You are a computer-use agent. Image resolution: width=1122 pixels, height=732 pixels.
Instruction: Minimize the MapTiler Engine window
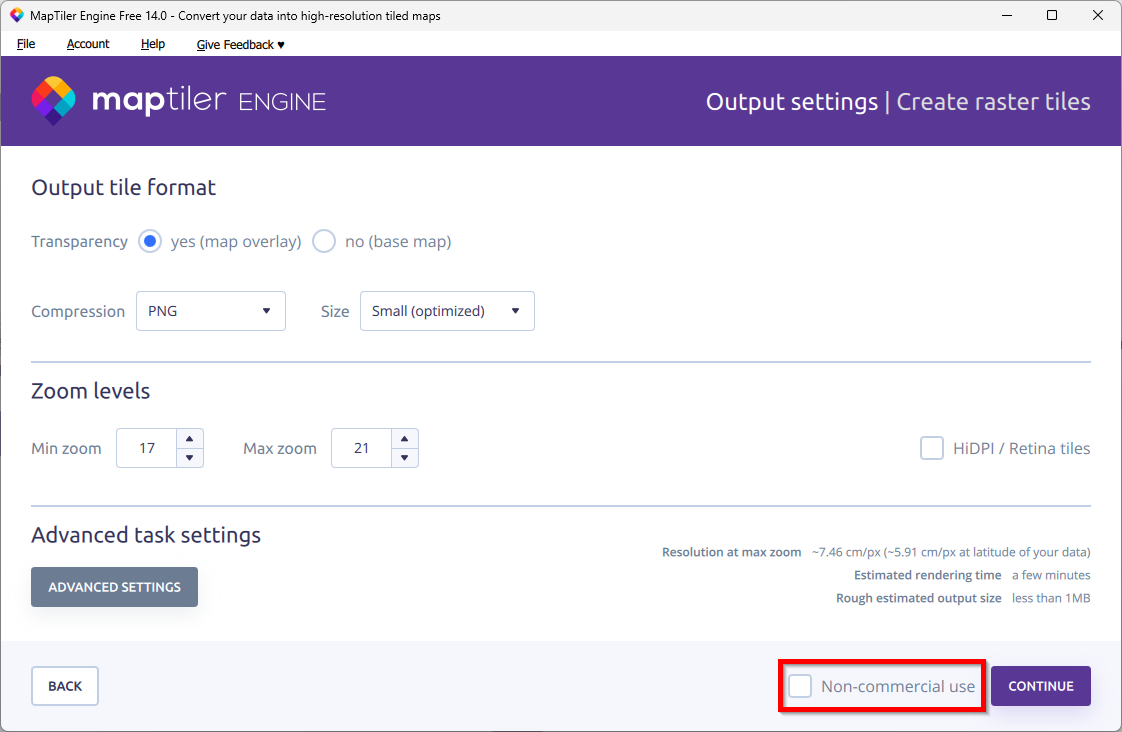tap(1007, 15)
